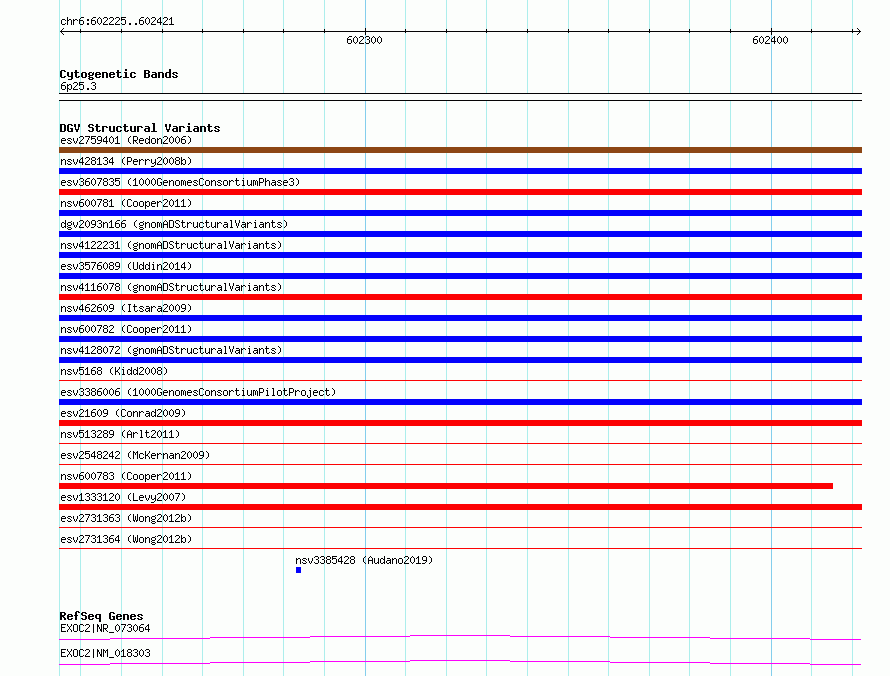
Task: Open dgv2093n166 (gnomADStructuralVariants) entry
Action: click(x=174, y=224)
